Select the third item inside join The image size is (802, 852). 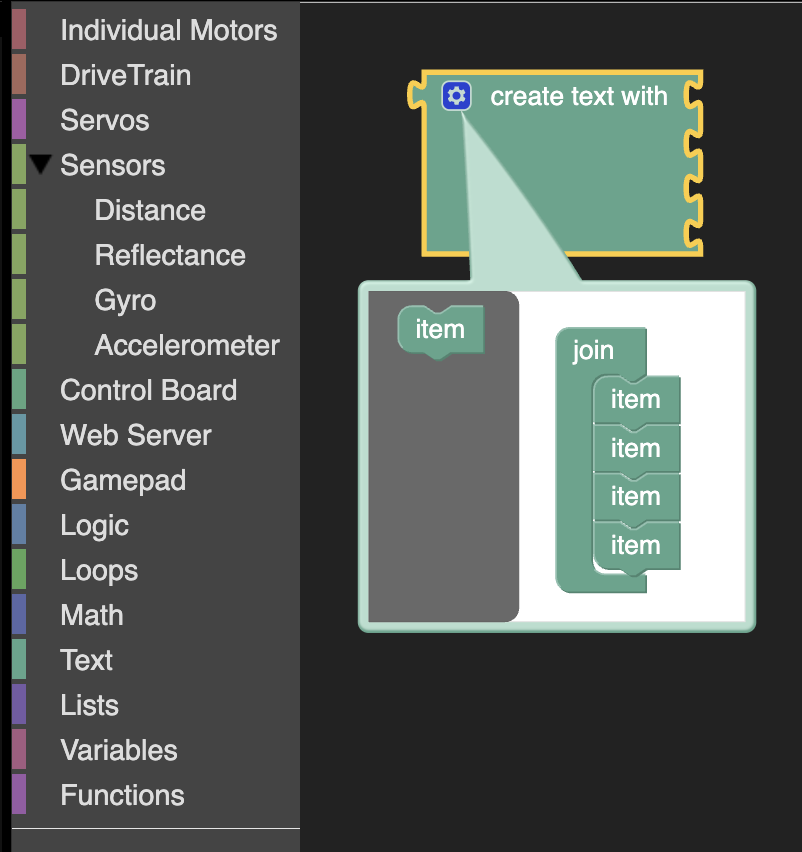(x=636, y=497)
